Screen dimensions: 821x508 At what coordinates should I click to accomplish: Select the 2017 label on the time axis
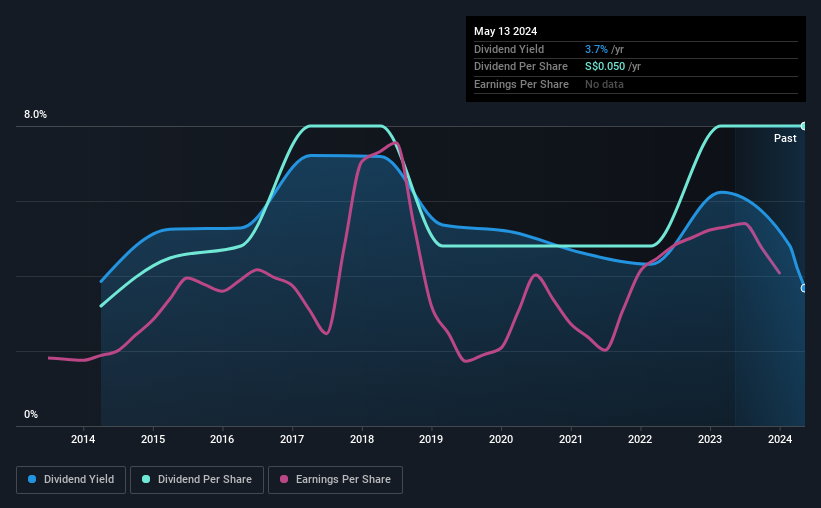292,439
